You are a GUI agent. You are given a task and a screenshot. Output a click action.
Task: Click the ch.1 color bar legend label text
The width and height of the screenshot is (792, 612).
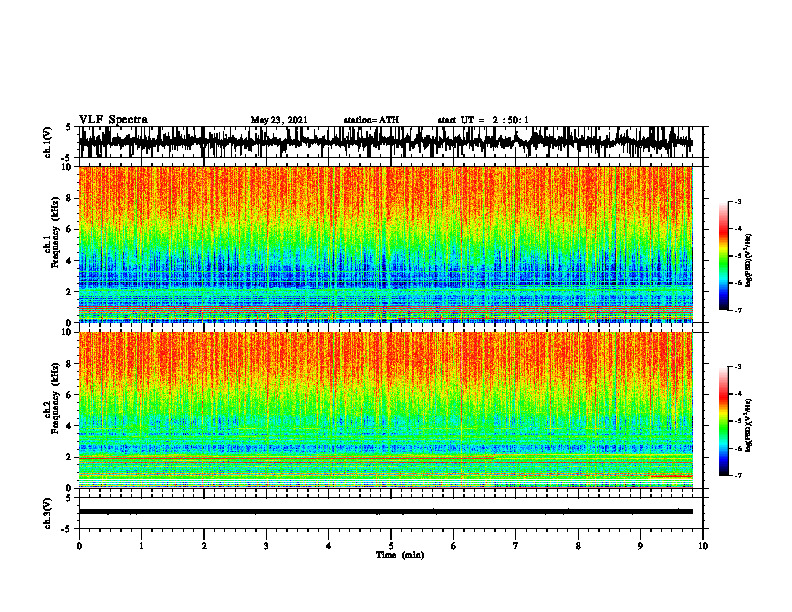(x=748, y=260)
